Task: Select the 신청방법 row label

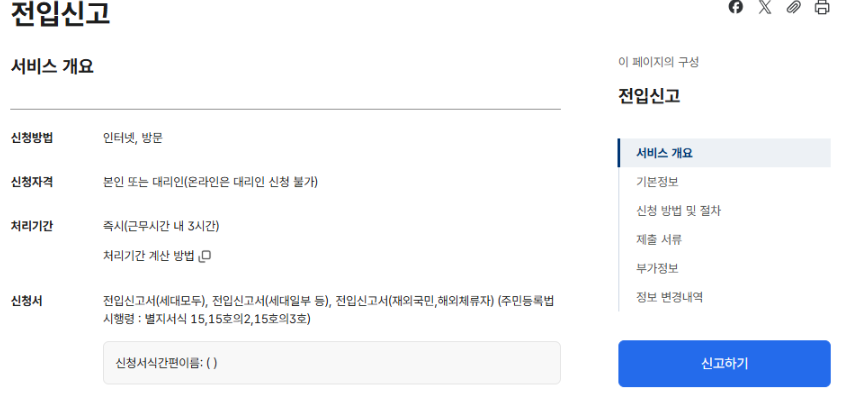Action: click(32, 137)
